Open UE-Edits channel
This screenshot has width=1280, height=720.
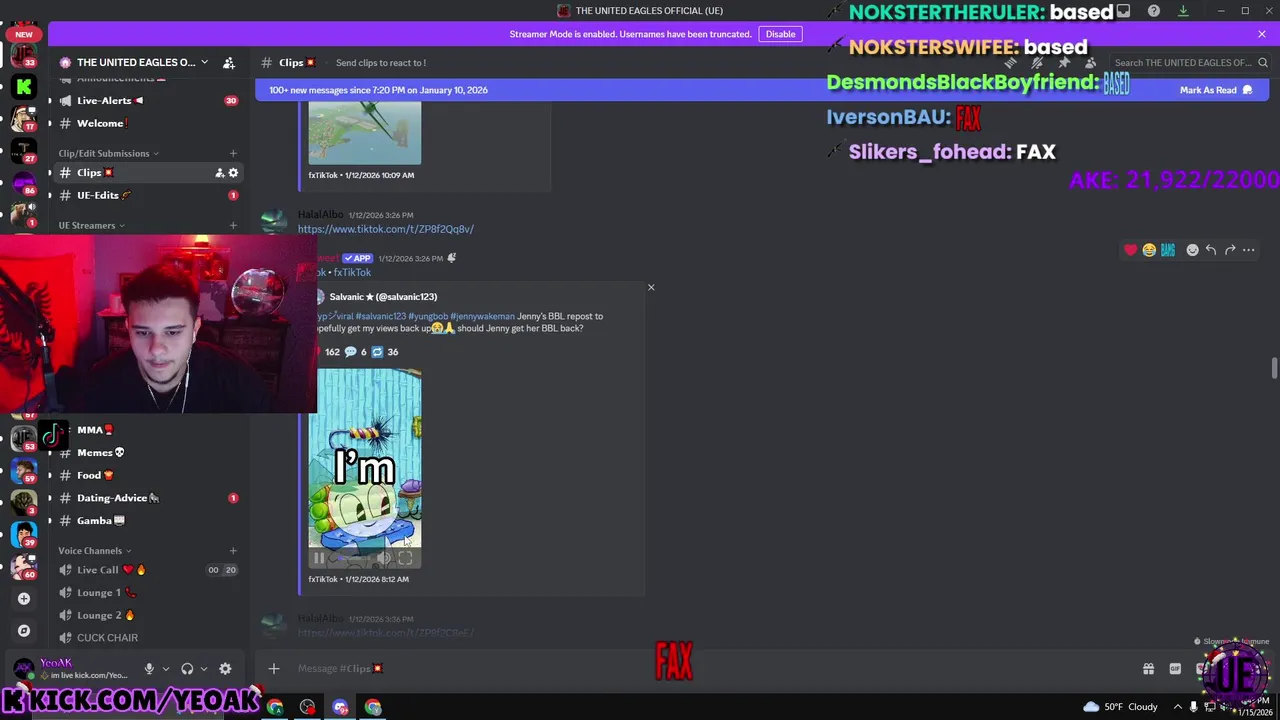(148, 196)
